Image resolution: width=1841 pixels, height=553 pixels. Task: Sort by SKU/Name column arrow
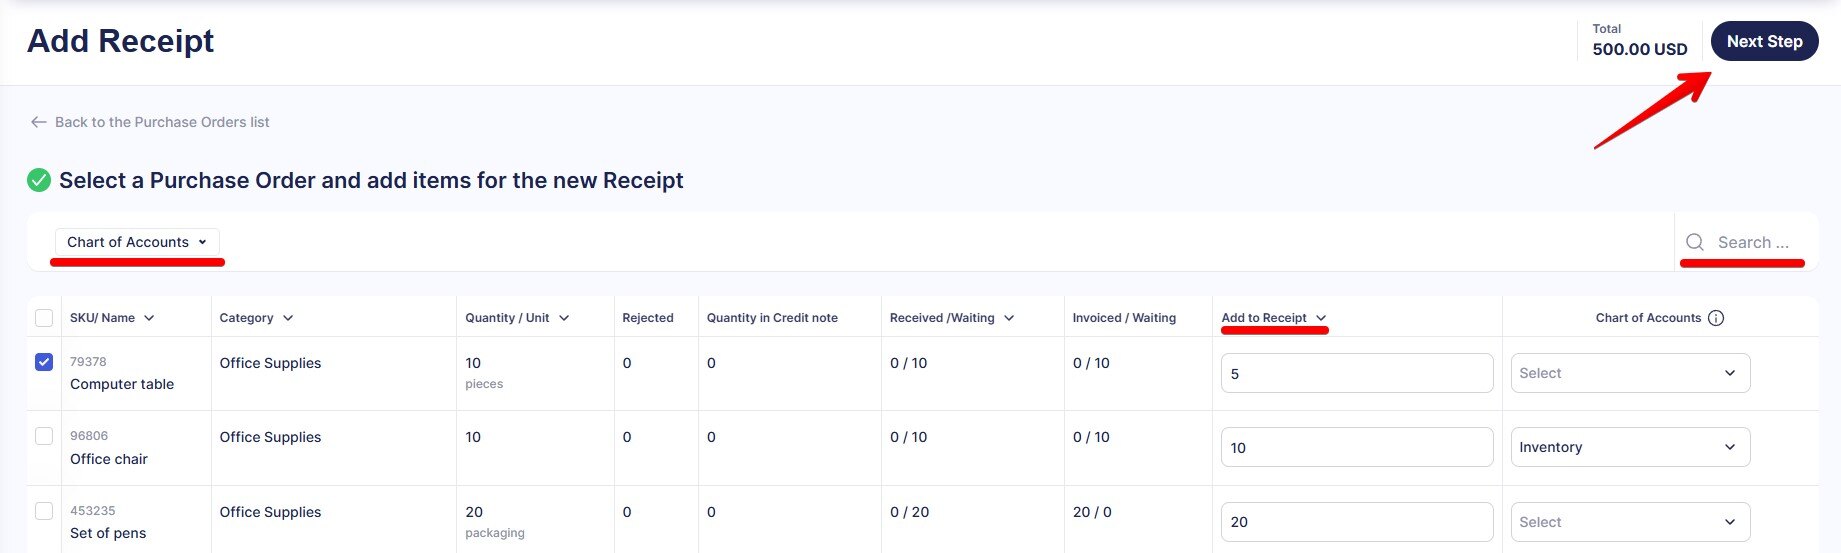click(149, 318)
